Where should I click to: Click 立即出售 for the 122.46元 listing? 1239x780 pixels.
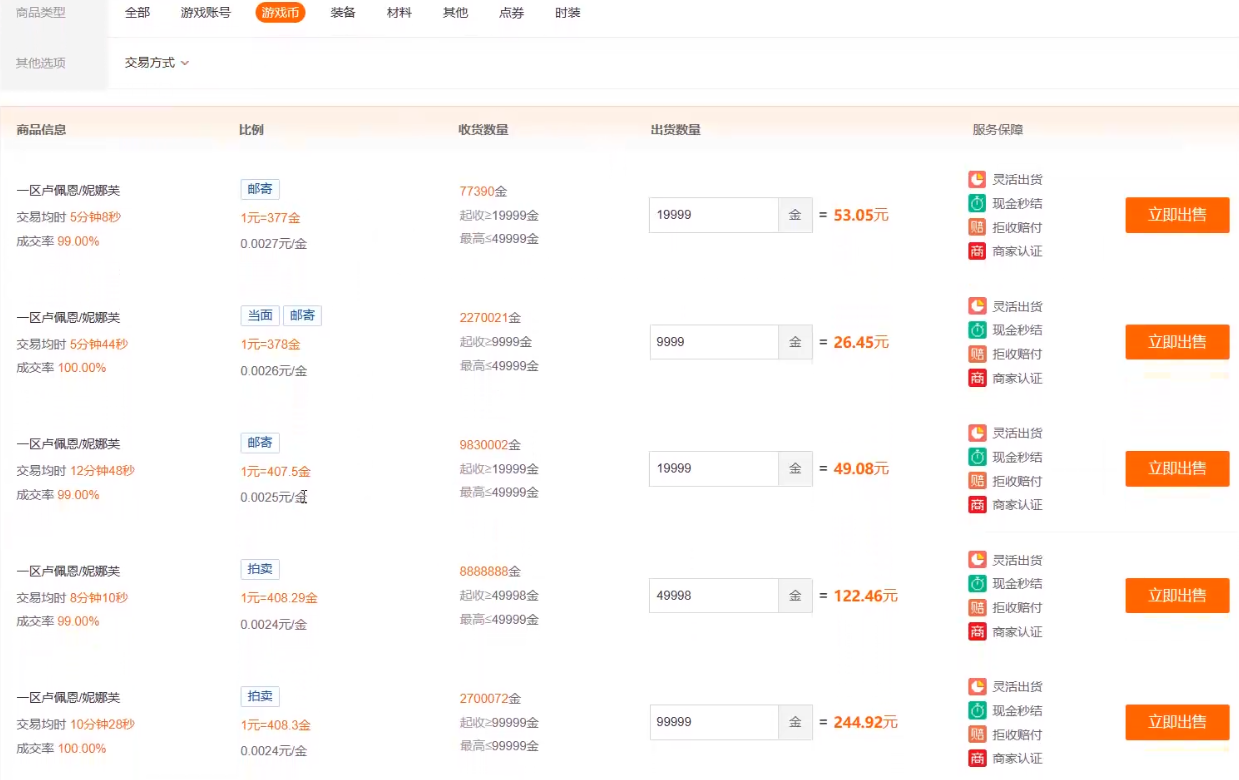tap(1177, 596)
